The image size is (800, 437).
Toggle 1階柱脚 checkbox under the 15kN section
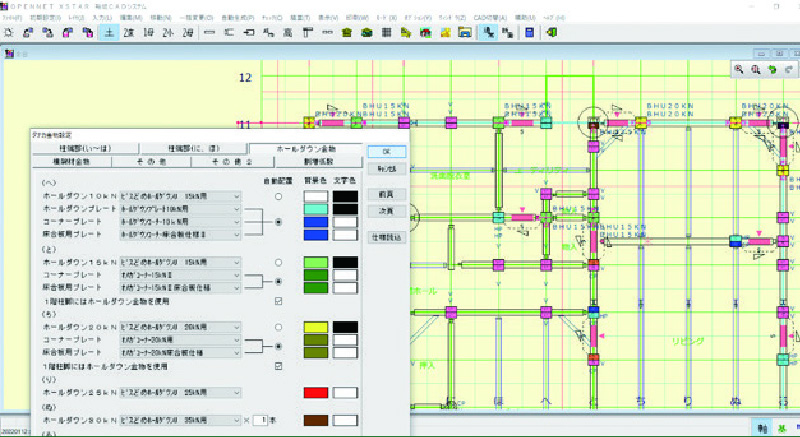(279, 300)
